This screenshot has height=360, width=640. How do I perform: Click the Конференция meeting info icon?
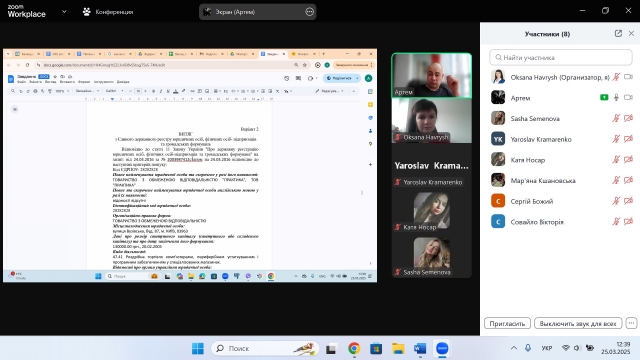(87, 12)
